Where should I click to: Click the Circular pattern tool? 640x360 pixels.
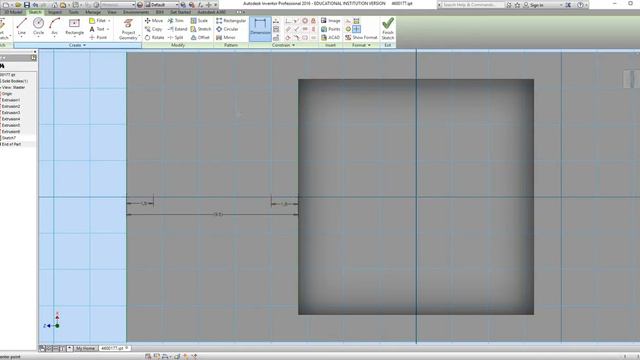coord(227,29)
